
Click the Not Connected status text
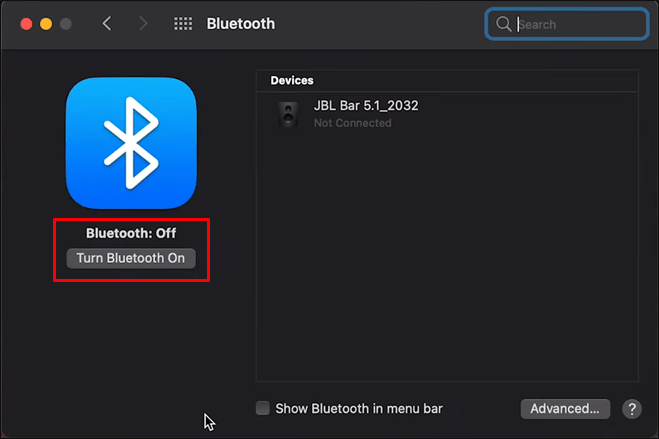[x=353, y=123]
